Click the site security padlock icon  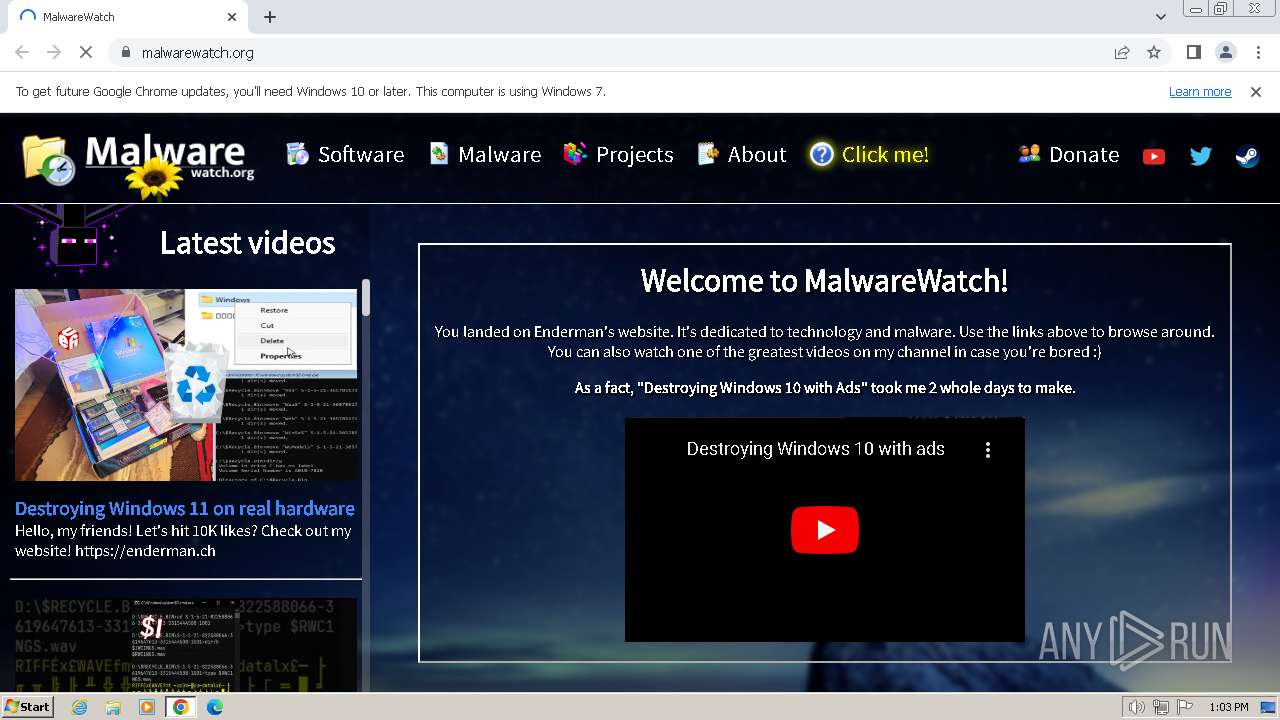[x=126, y=52]
